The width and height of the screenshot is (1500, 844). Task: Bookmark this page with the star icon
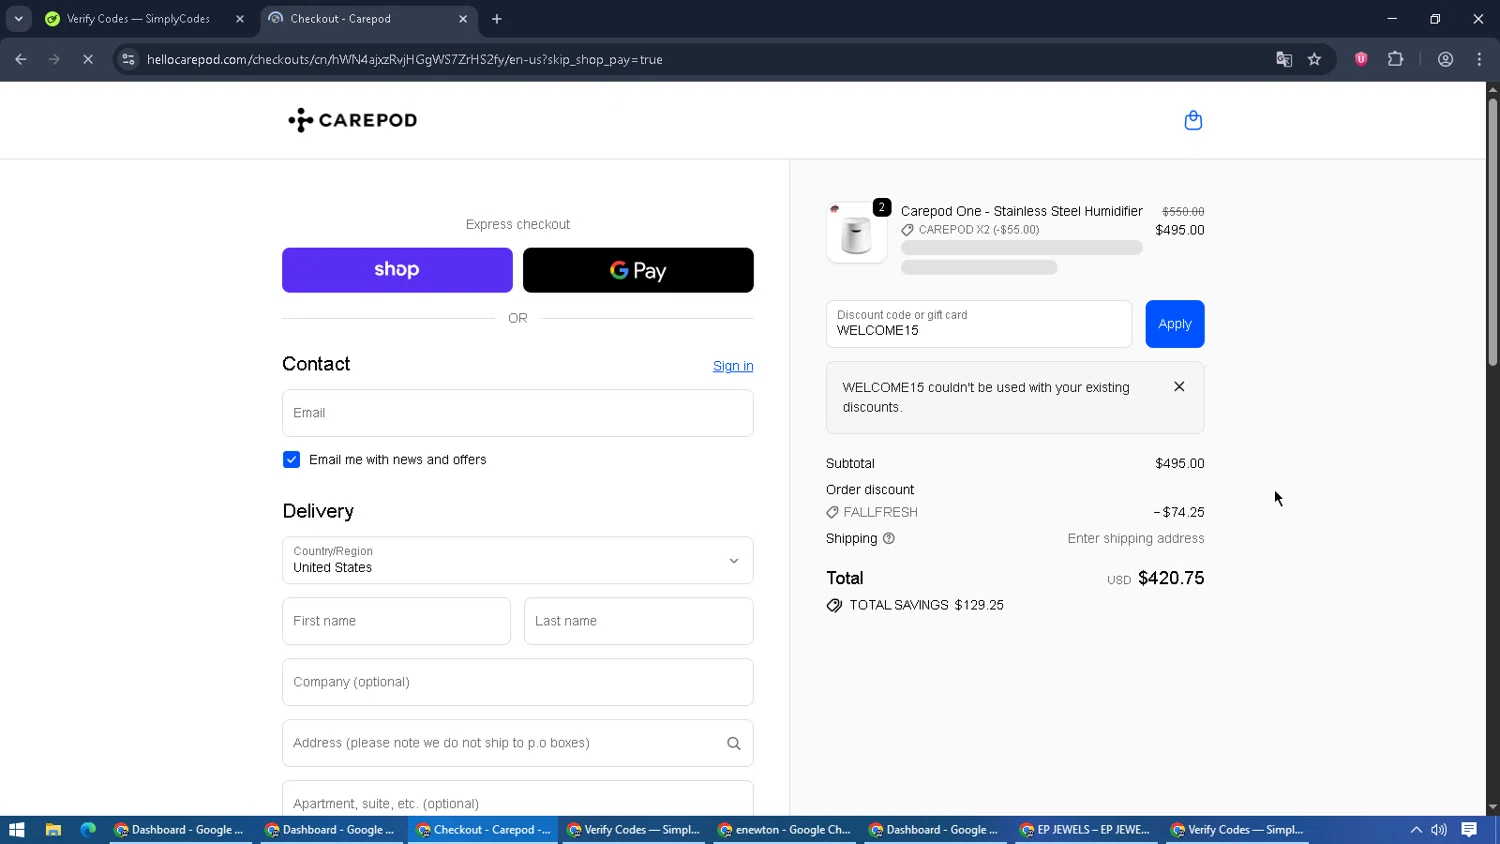(x=1315, y=59)
